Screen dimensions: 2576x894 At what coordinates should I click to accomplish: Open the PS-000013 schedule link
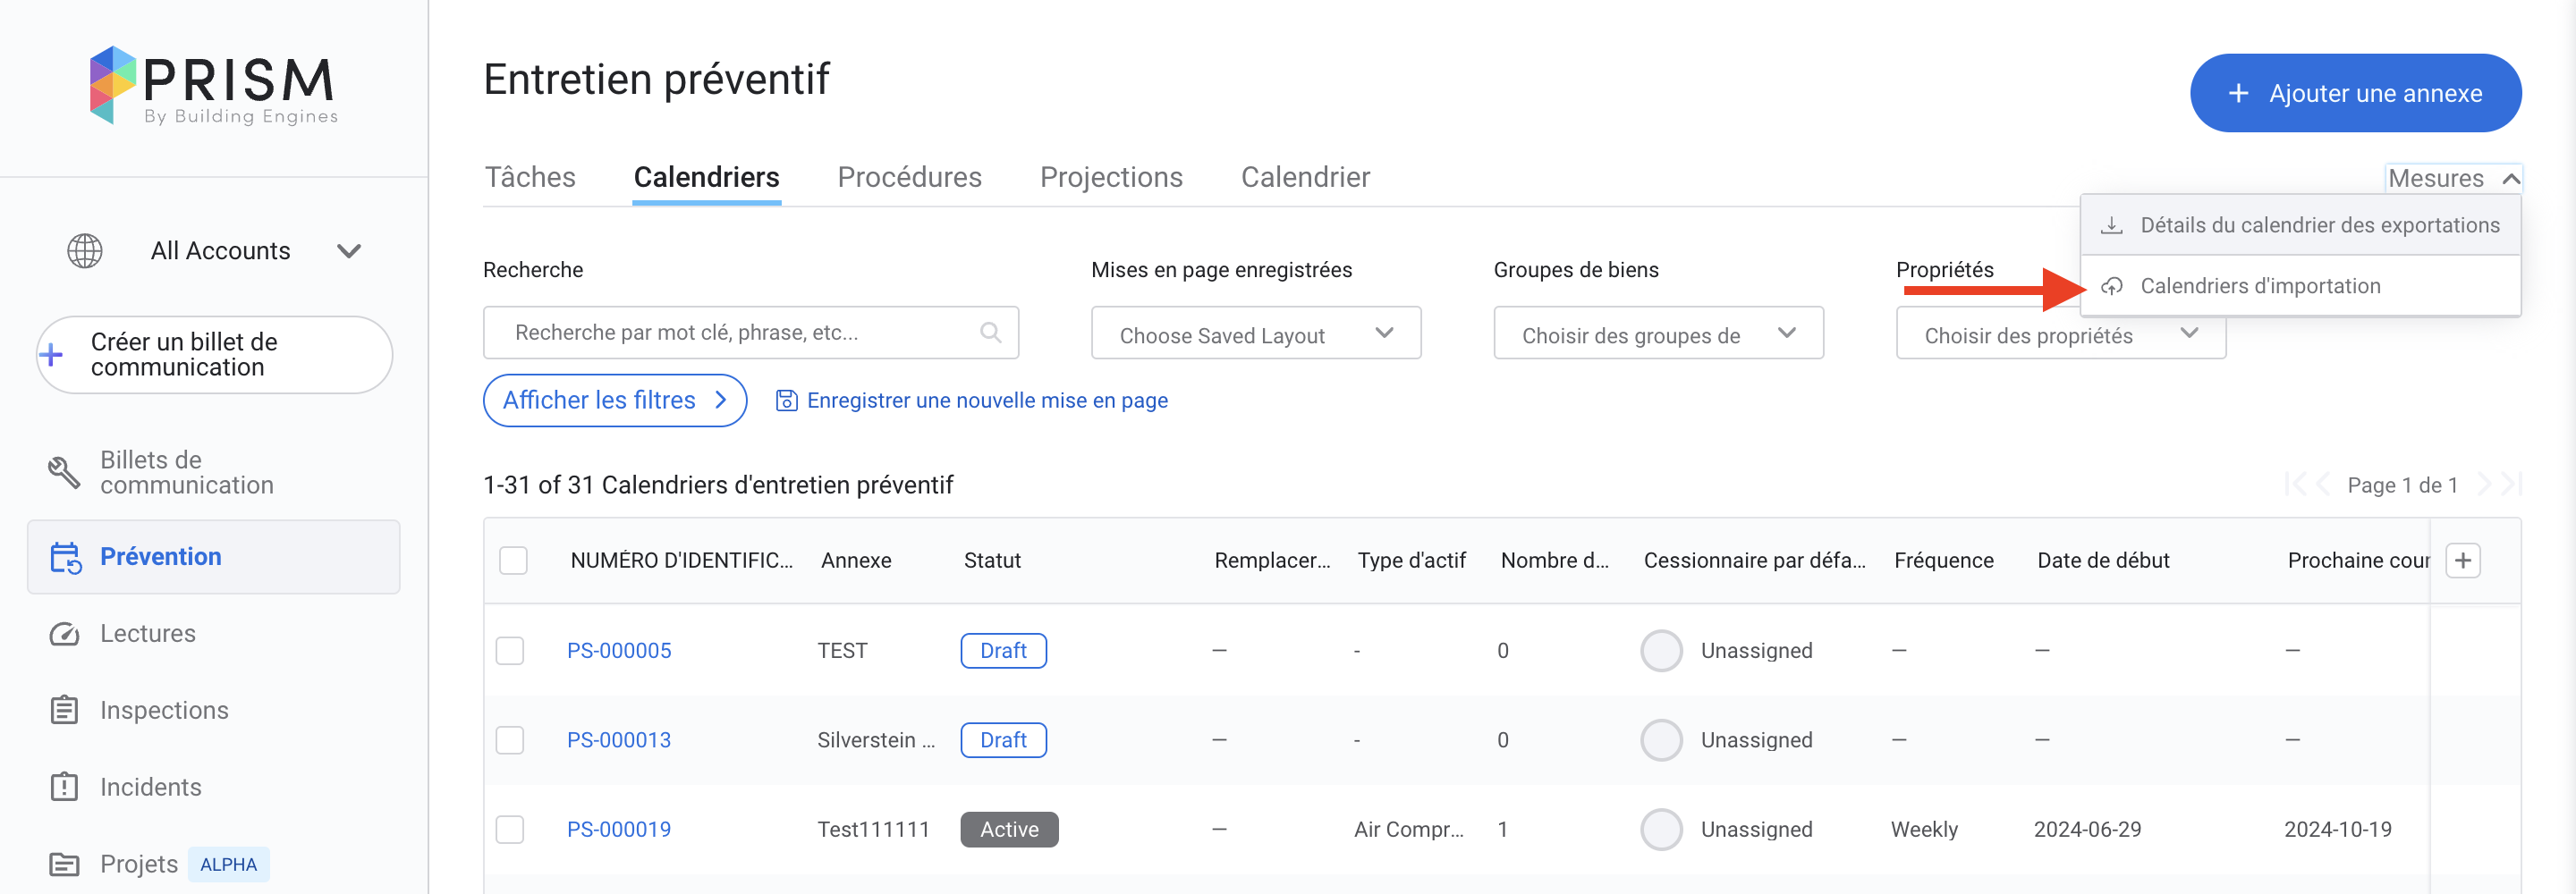(618, 740)
